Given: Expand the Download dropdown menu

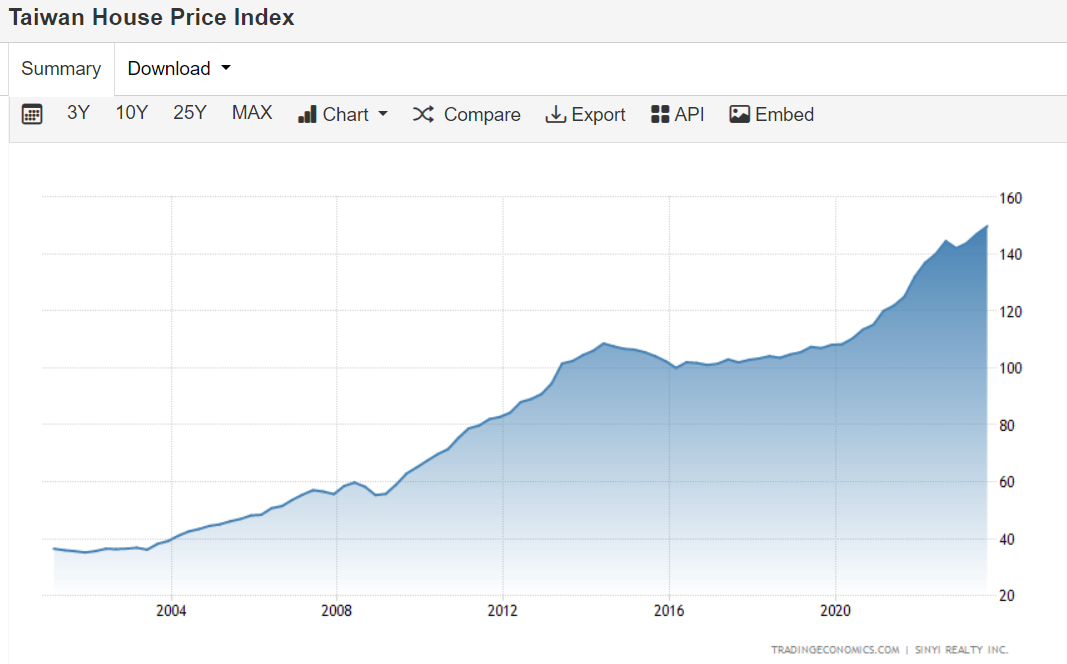Looking at the screenshot, I should (x=179, y=69).
